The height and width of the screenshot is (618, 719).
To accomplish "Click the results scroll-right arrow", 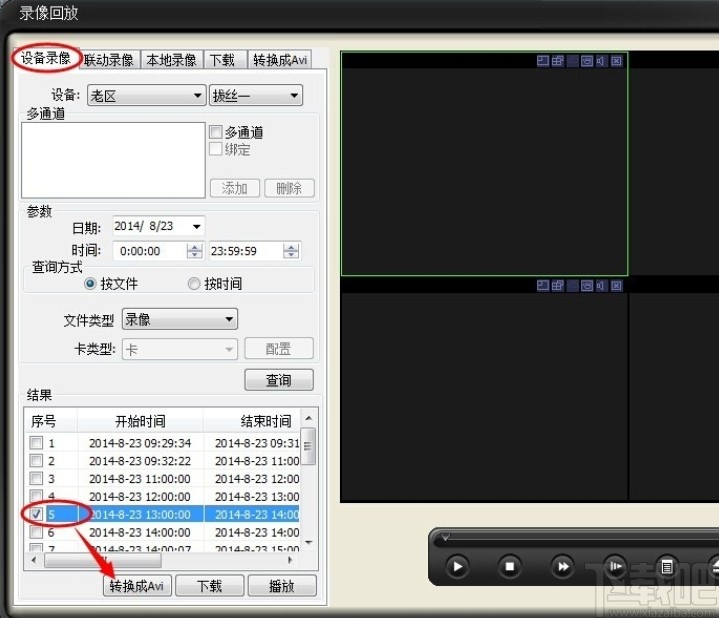I will point(290,560).
